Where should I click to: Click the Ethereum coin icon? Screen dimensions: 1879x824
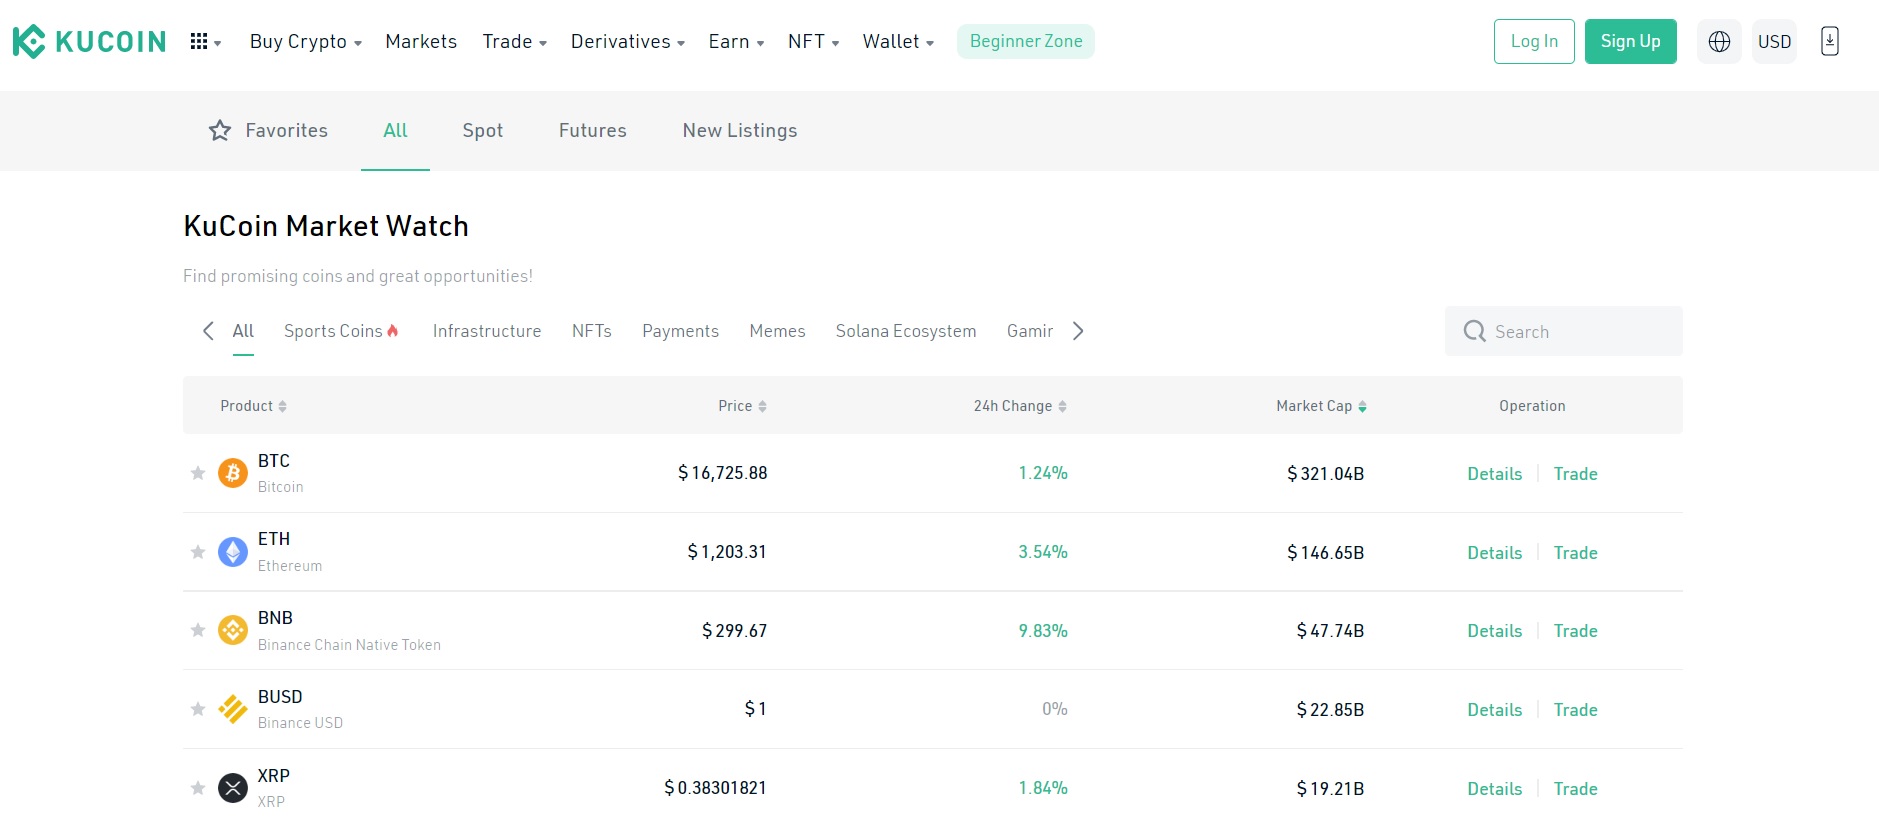click(x=233, y=552)
